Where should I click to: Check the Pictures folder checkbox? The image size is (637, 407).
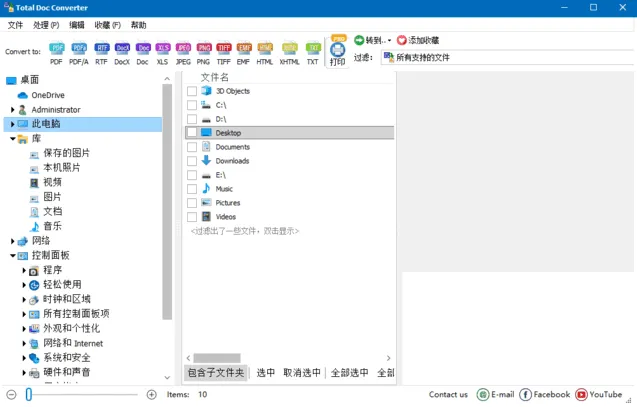(192, 203)
